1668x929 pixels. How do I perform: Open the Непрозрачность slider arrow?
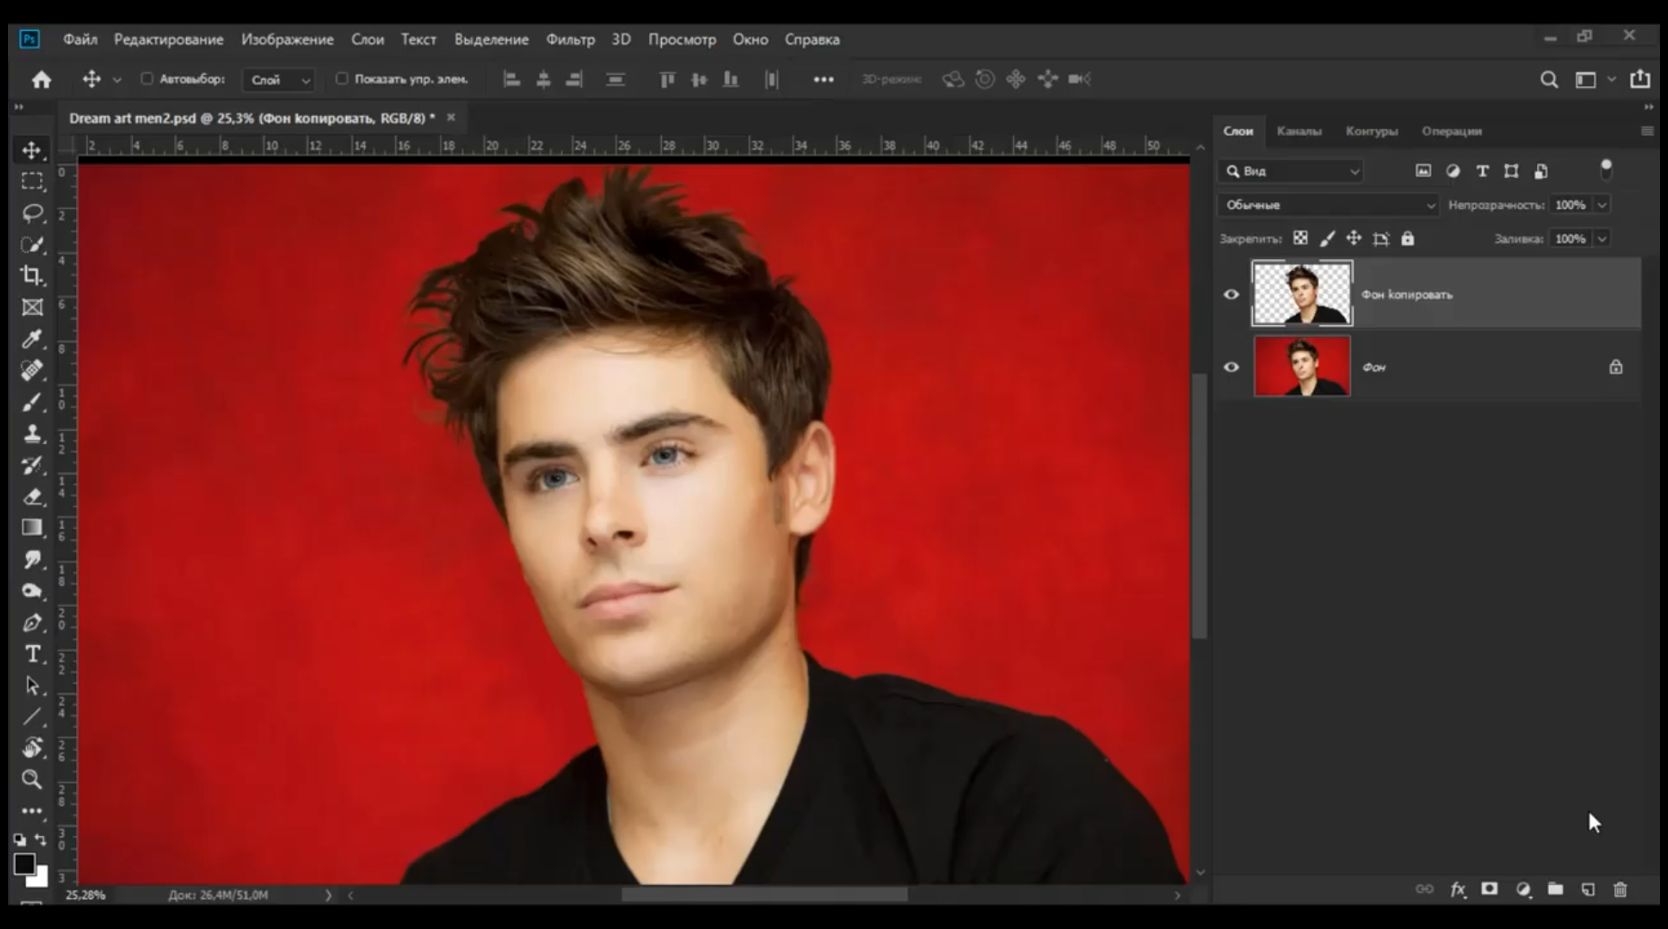pos(1602,205)
